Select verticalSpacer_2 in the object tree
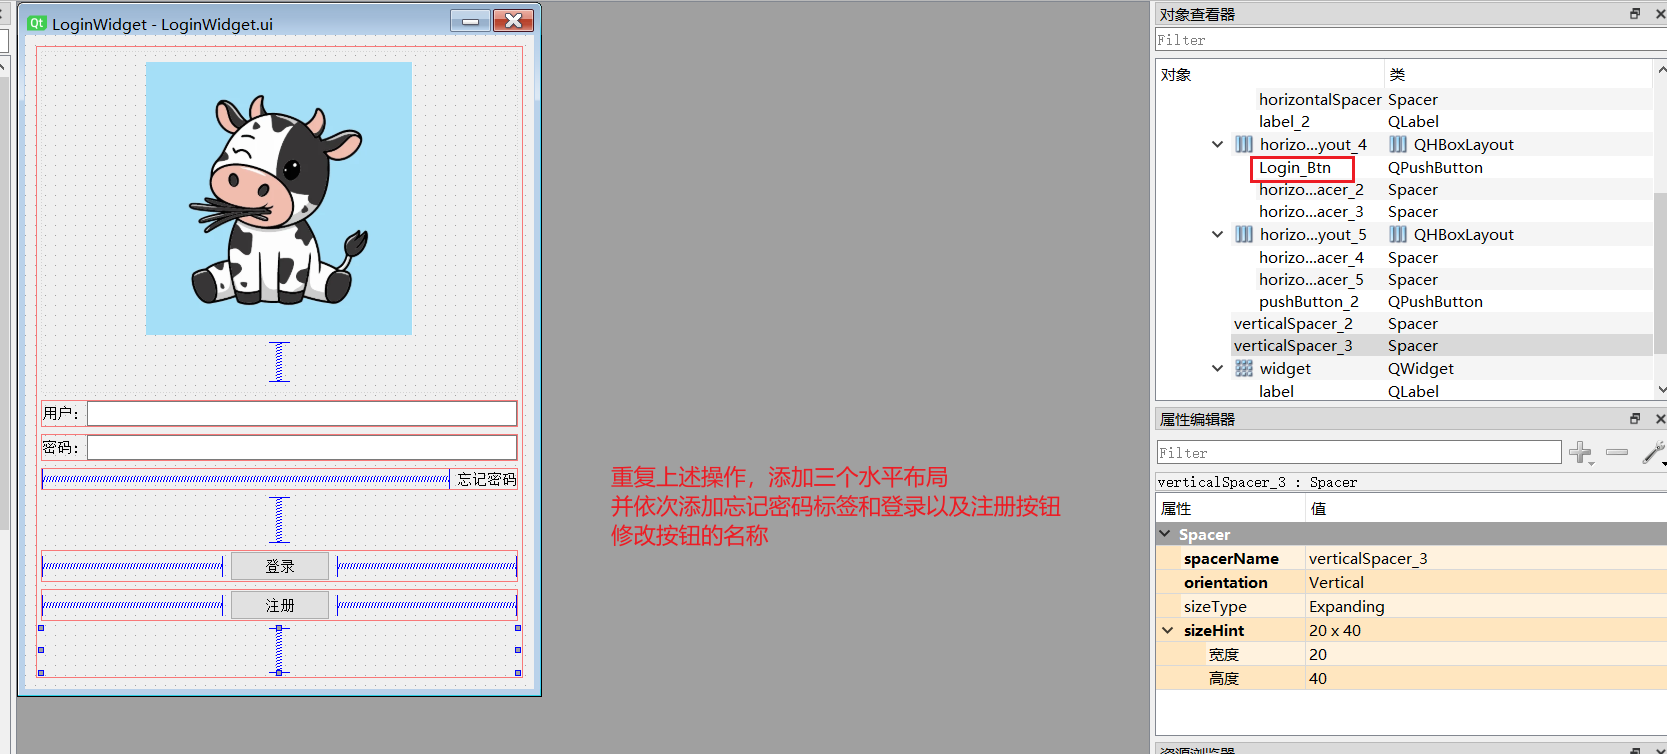The height and width of the screenshot is (754, 1667). click(x=1293, y=324)
